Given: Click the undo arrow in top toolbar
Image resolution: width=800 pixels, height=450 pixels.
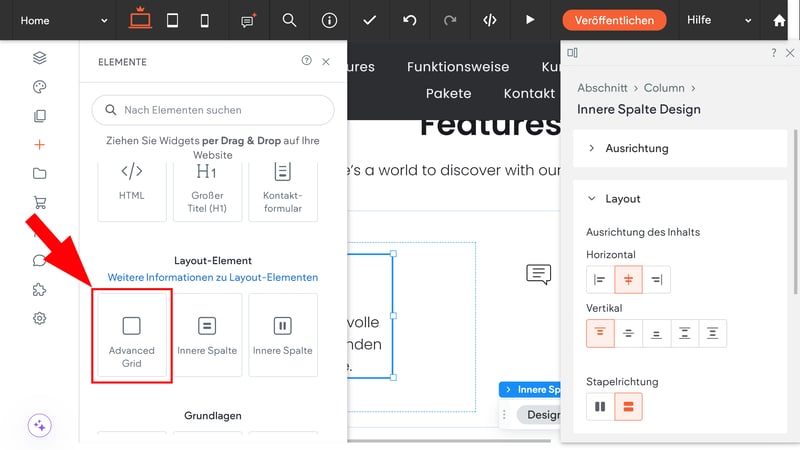Looking at the screenshot, I should coord(409,20).
